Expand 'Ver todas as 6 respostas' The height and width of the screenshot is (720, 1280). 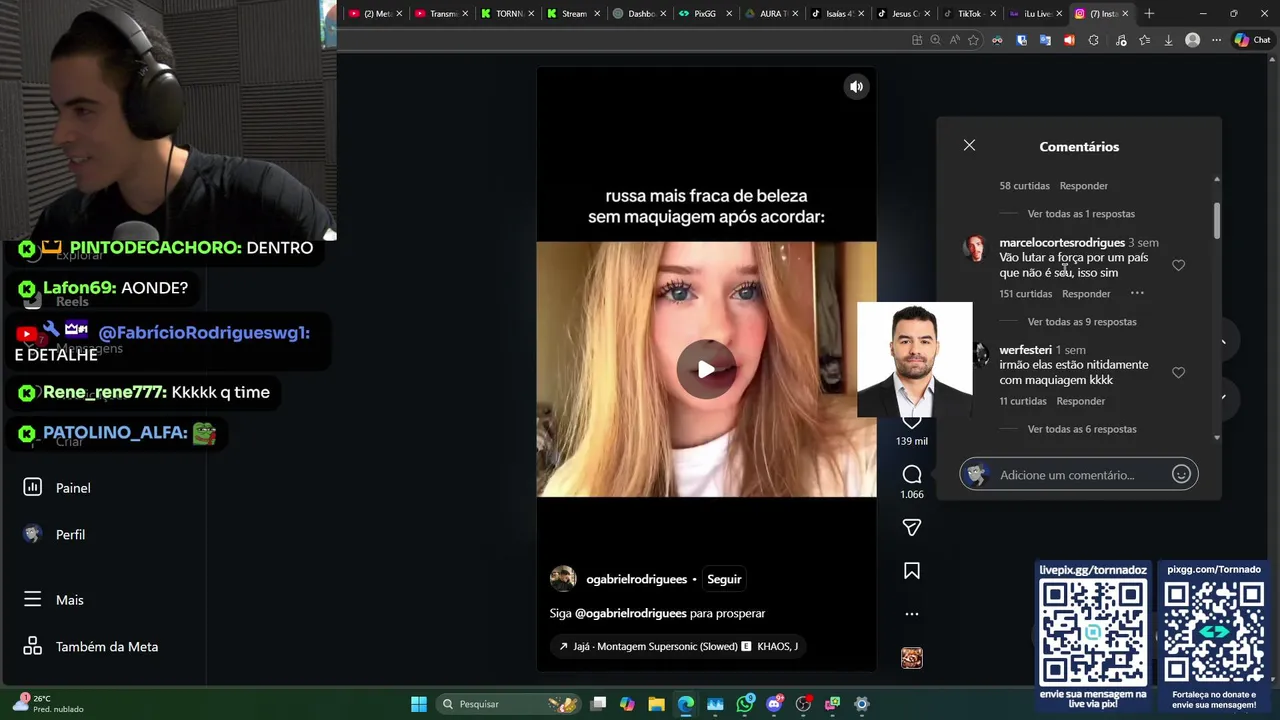[x=1082, y=429]
